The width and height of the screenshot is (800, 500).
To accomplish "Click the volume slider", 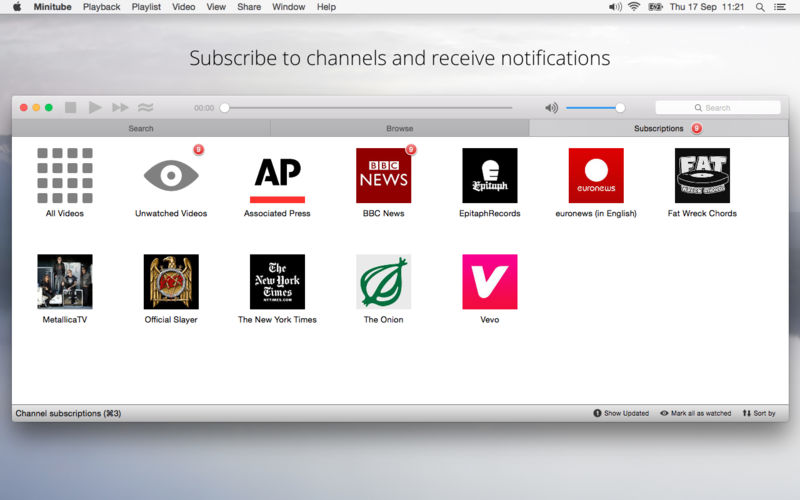I will (595, 108).
